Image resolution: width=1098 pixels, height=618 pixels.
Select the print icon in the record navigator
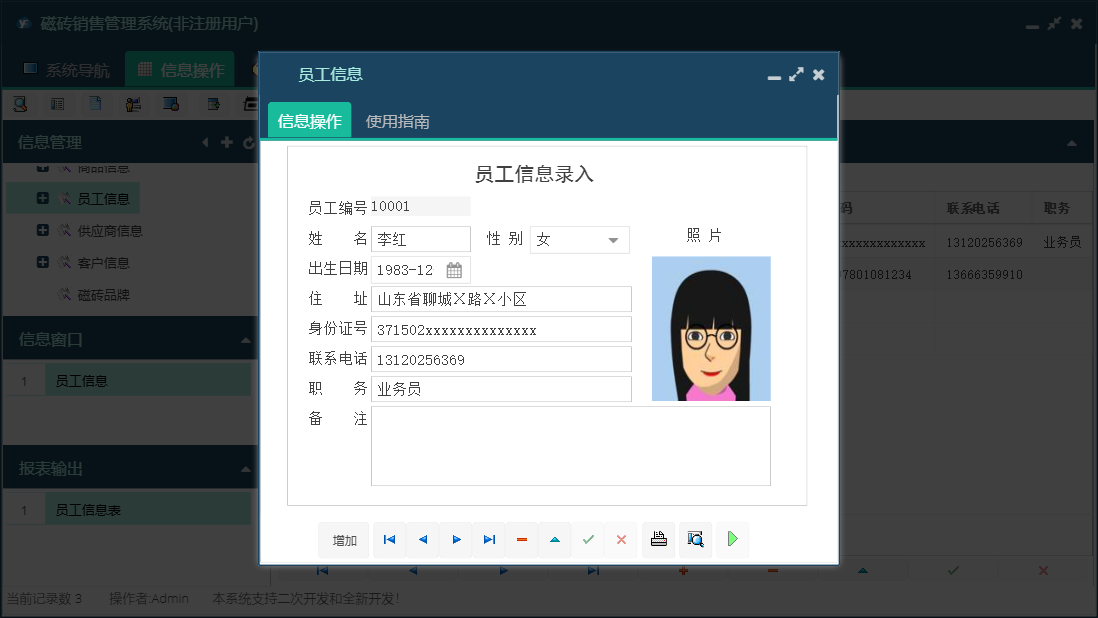[x=658, y=539]
